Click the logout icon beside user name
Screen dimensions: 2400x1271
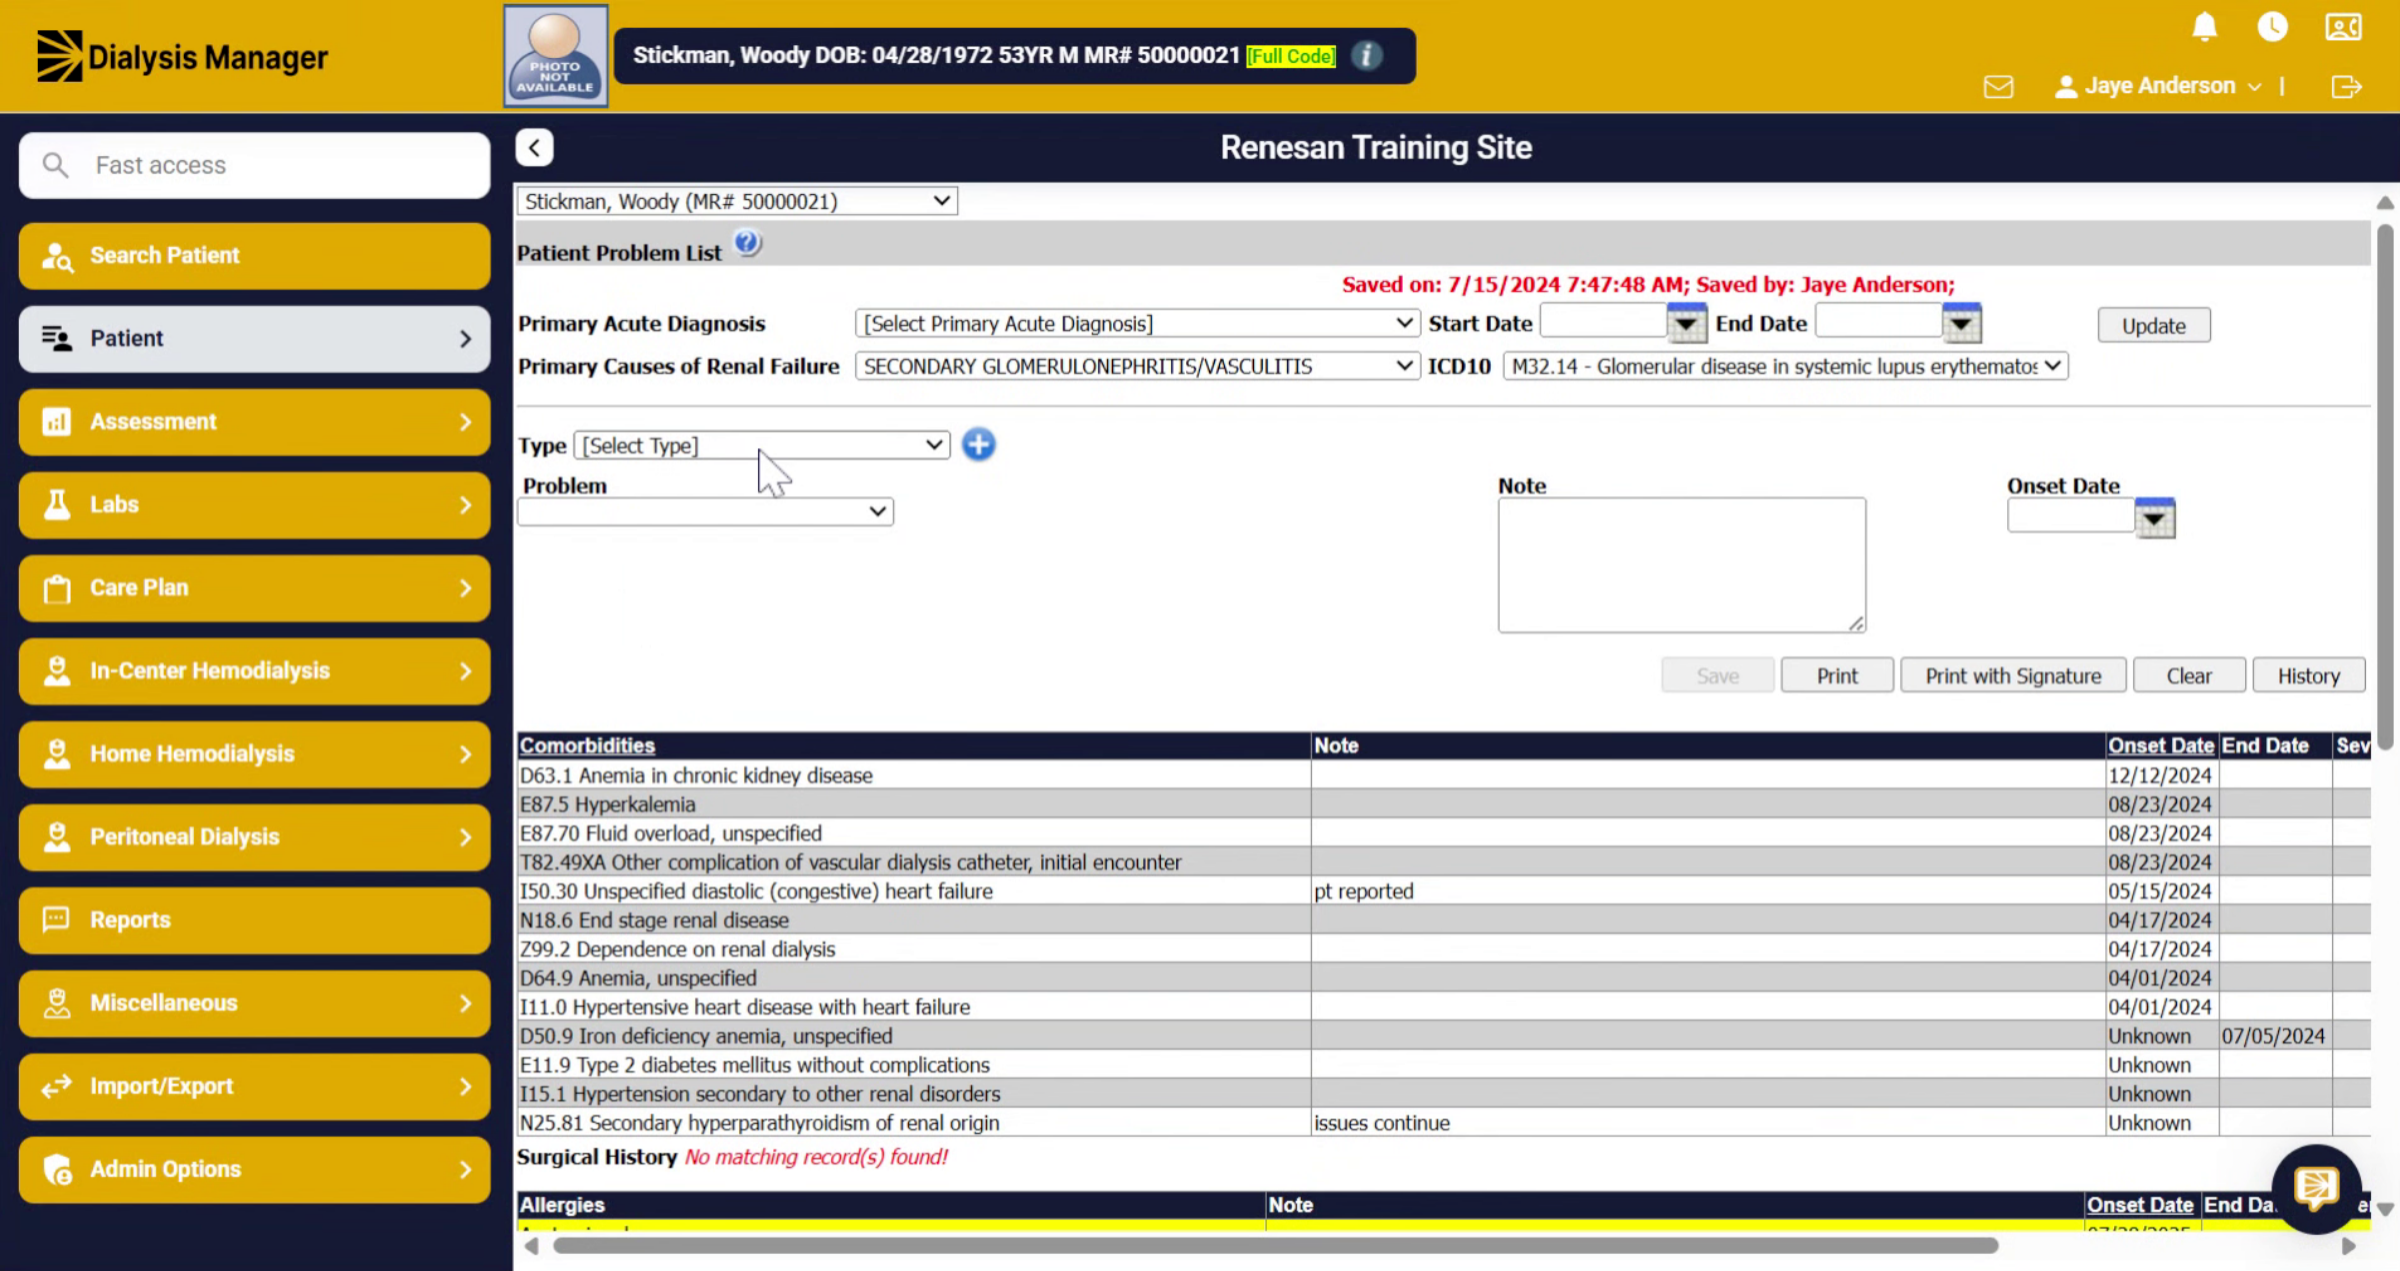click(x=2346, y=87)
